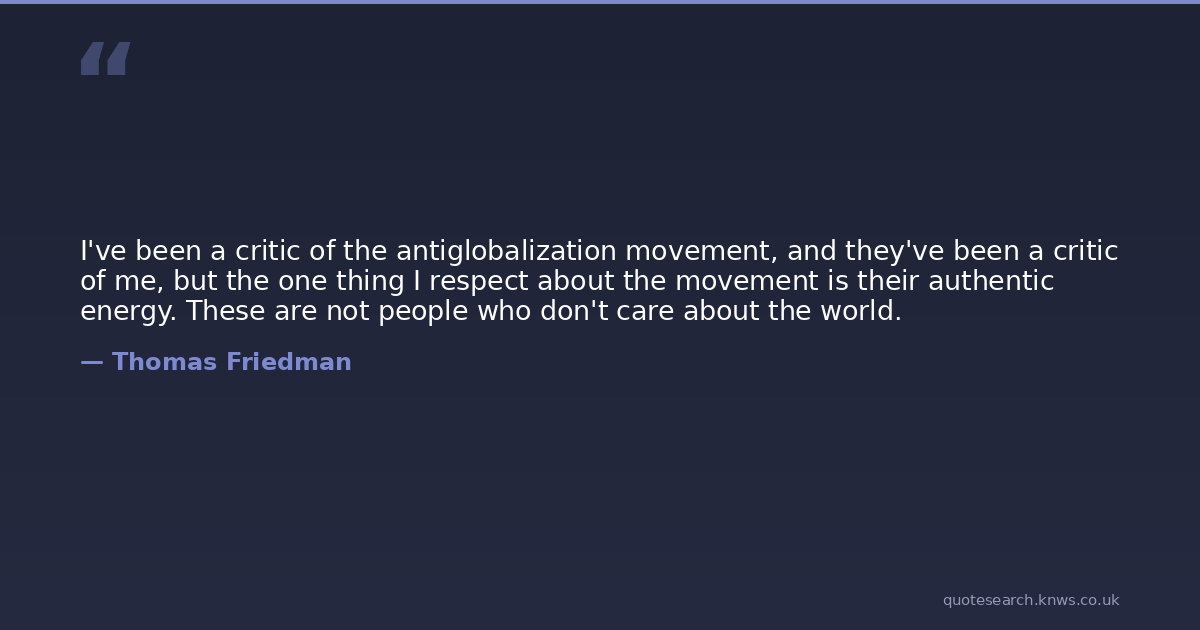Click the first name "Thomas" in the attribution
This screenshot has height=630, width=1200.
click(164, 362)
